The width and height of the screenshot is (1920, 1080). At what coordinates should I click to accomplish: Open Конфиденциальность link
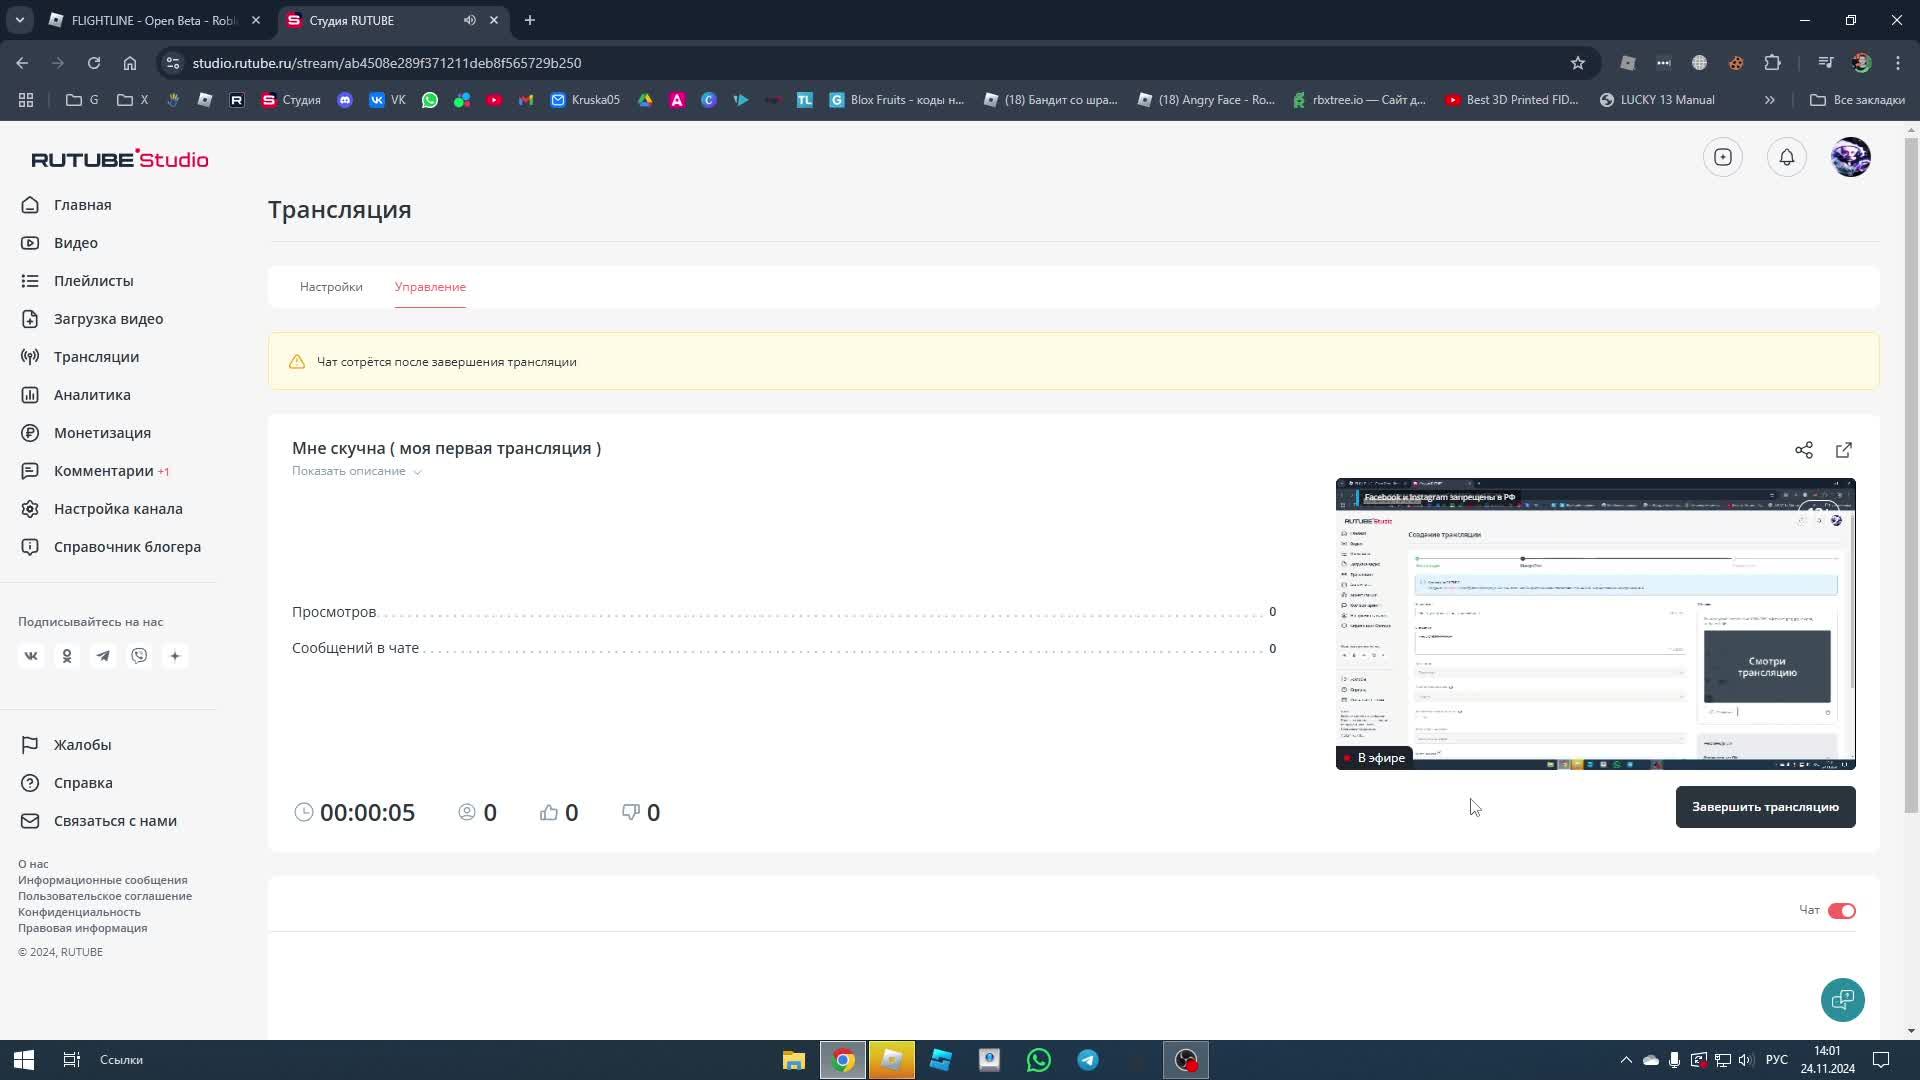[79, 912]
